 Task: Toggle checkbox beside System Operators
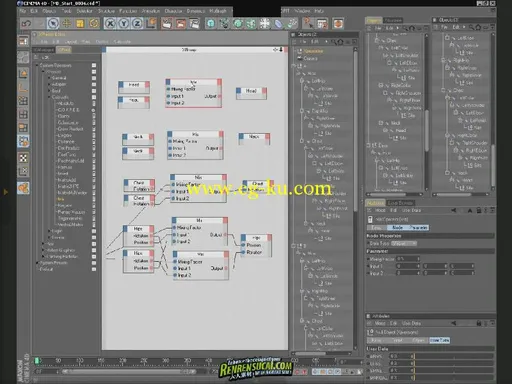(x=94, y=65)
